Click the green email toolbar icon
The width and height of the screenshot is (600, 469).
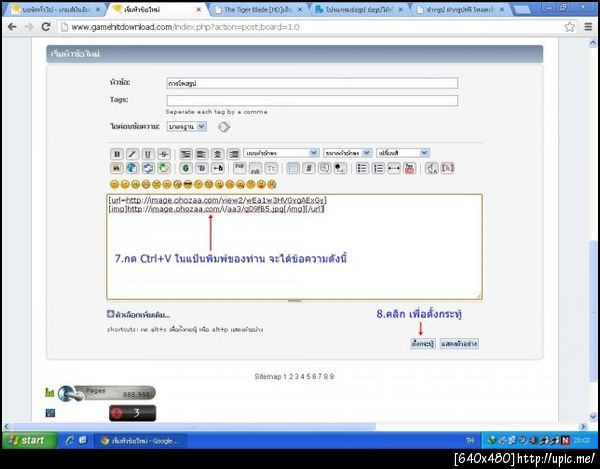[164, 168]
